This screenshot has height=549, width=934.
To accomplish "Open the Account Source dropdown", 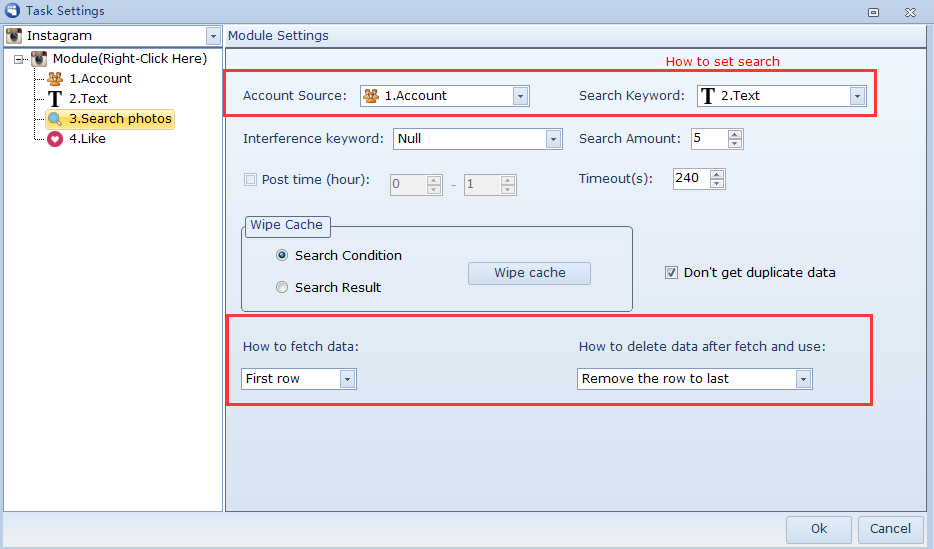I will [x=520, y=96].
